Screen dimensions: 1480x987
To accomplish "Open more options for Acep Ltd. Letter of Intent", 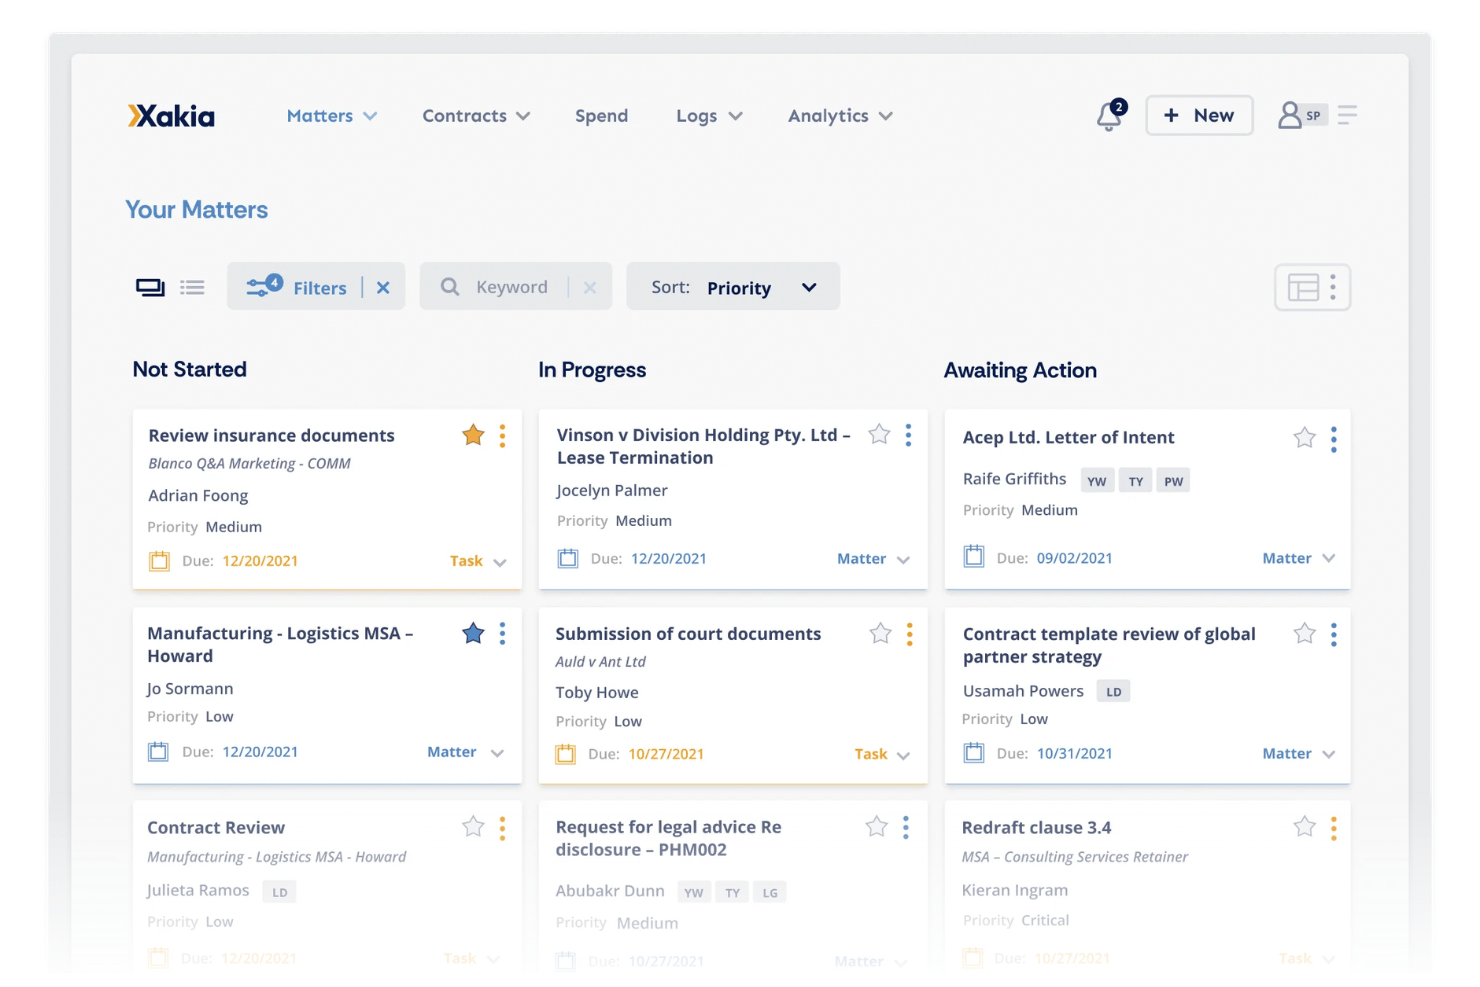I will point(1333,440).
